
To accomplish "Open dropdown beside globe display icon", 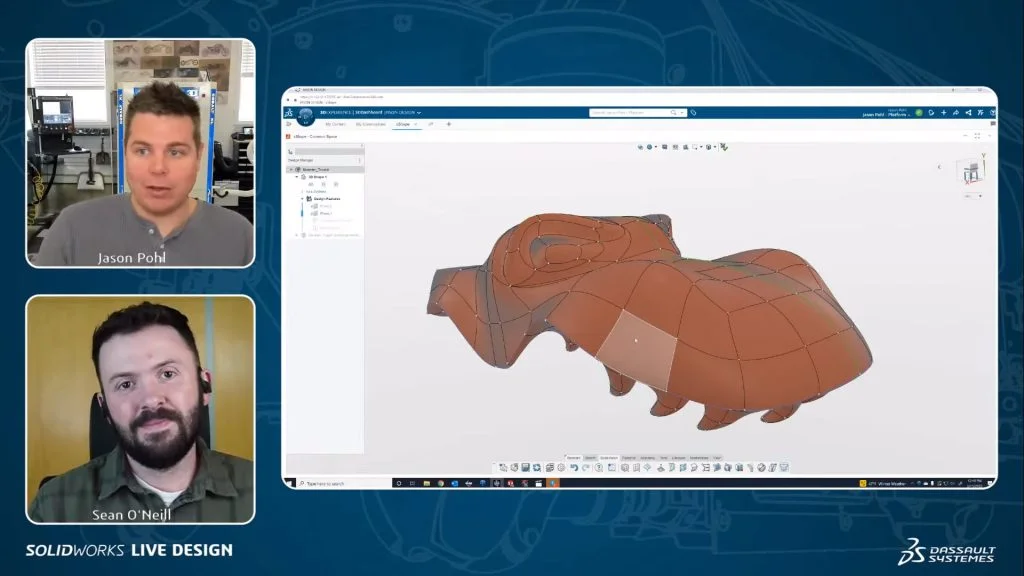I will coord(656,147).
